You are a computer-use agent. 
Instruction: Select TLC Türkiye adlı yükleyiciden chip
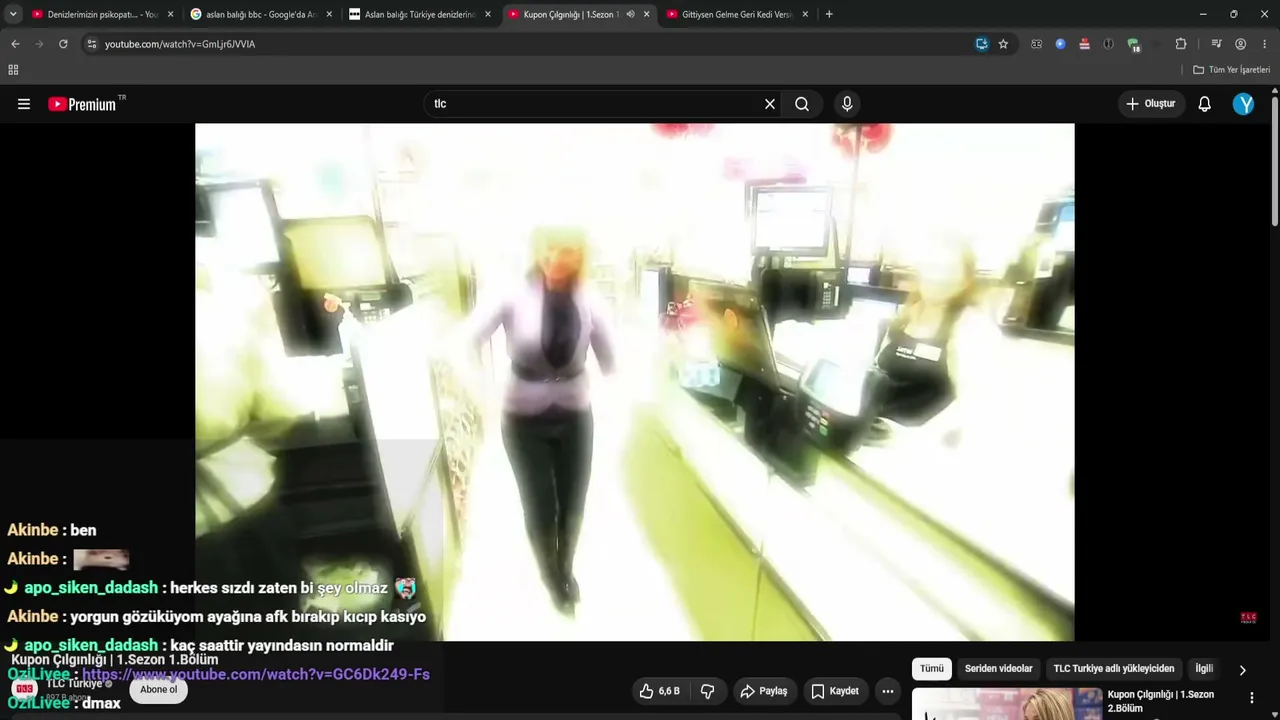pyautogui.click(x=1114, y=669)
